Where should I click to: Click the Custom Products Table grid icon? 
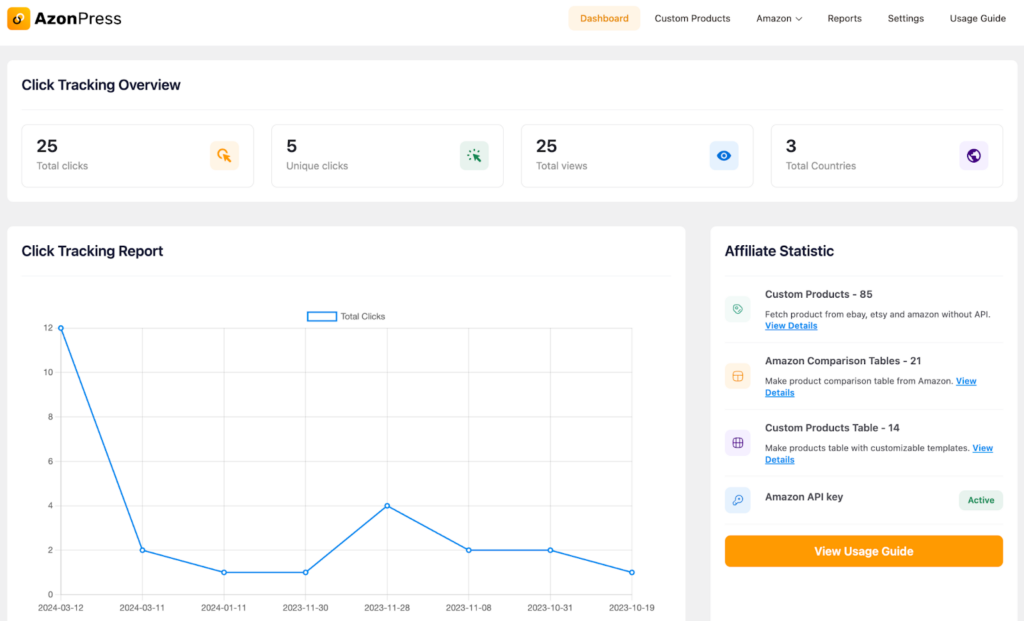(738, 443)
